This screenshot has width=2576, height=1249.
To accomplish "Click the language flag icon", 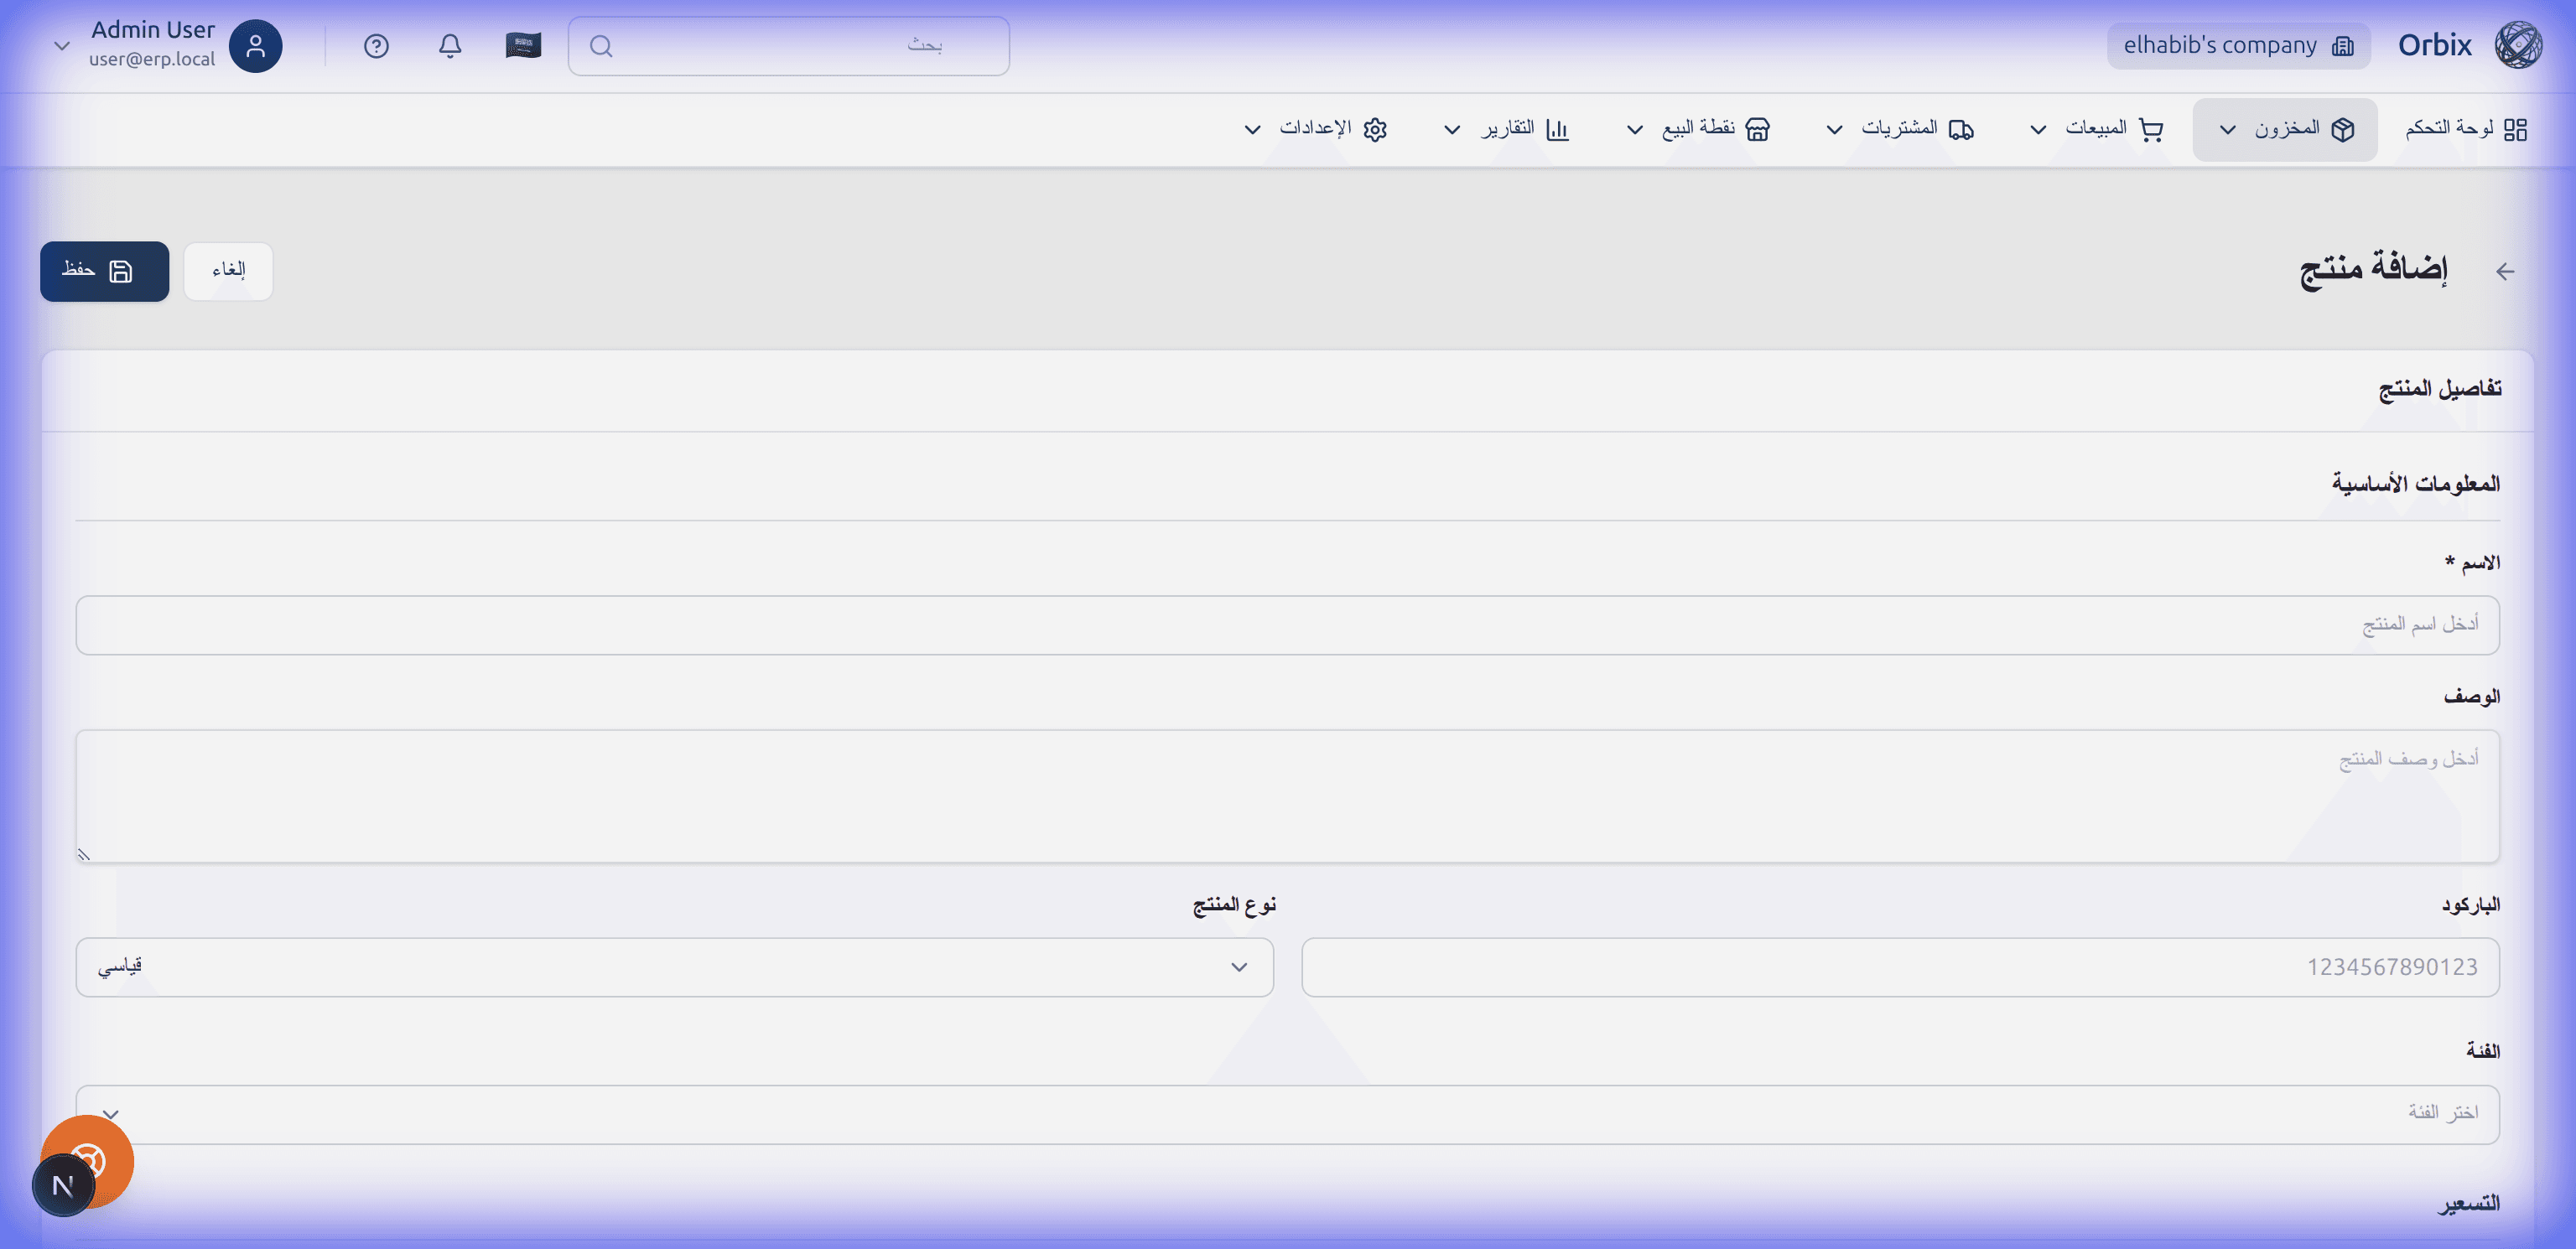I will coord(523,46).
